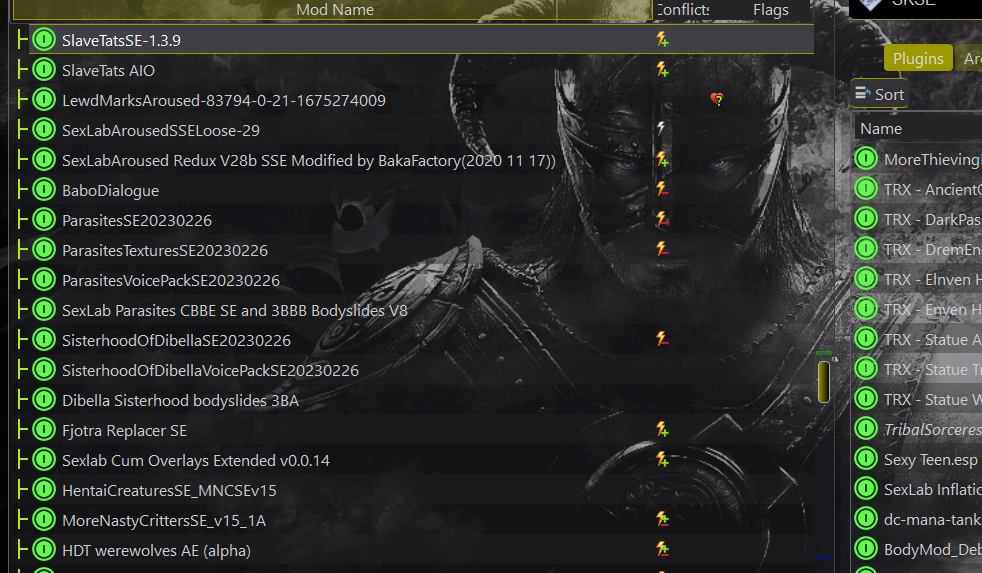Viewport: 982px width, 573px height.
Task: Click the conflict icon for MoreNastyCrittersSE_v15_1A
Action: tap(662, 519)
